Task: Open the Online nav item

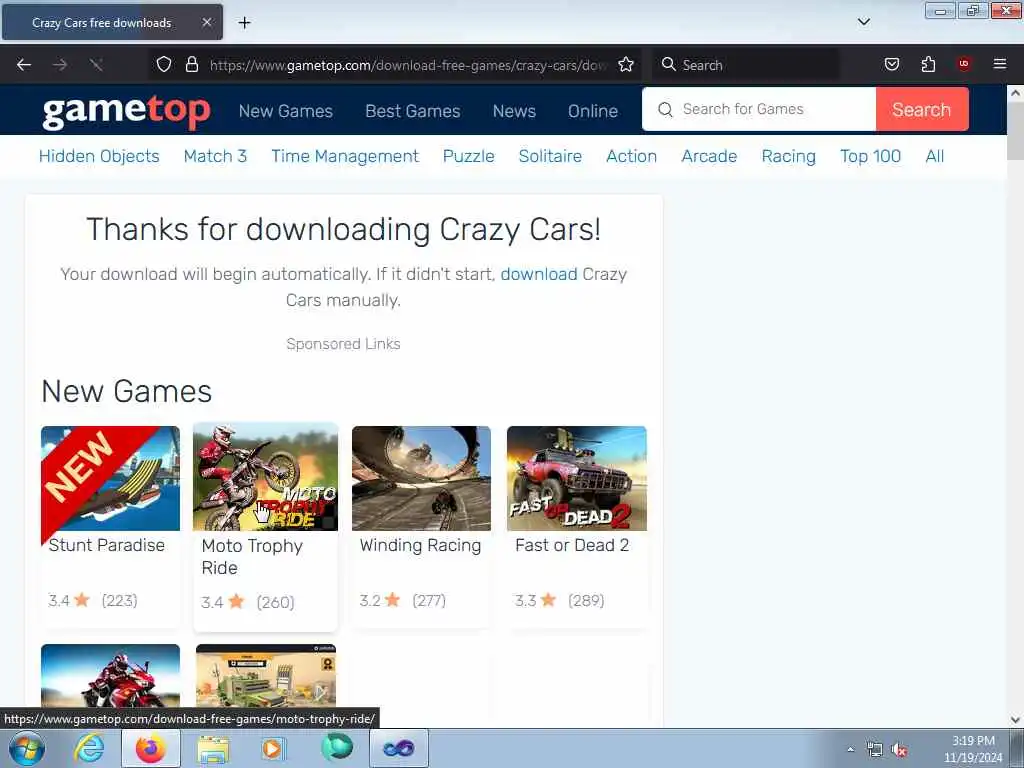Action: pyautogui.click(x=593, y=111)
